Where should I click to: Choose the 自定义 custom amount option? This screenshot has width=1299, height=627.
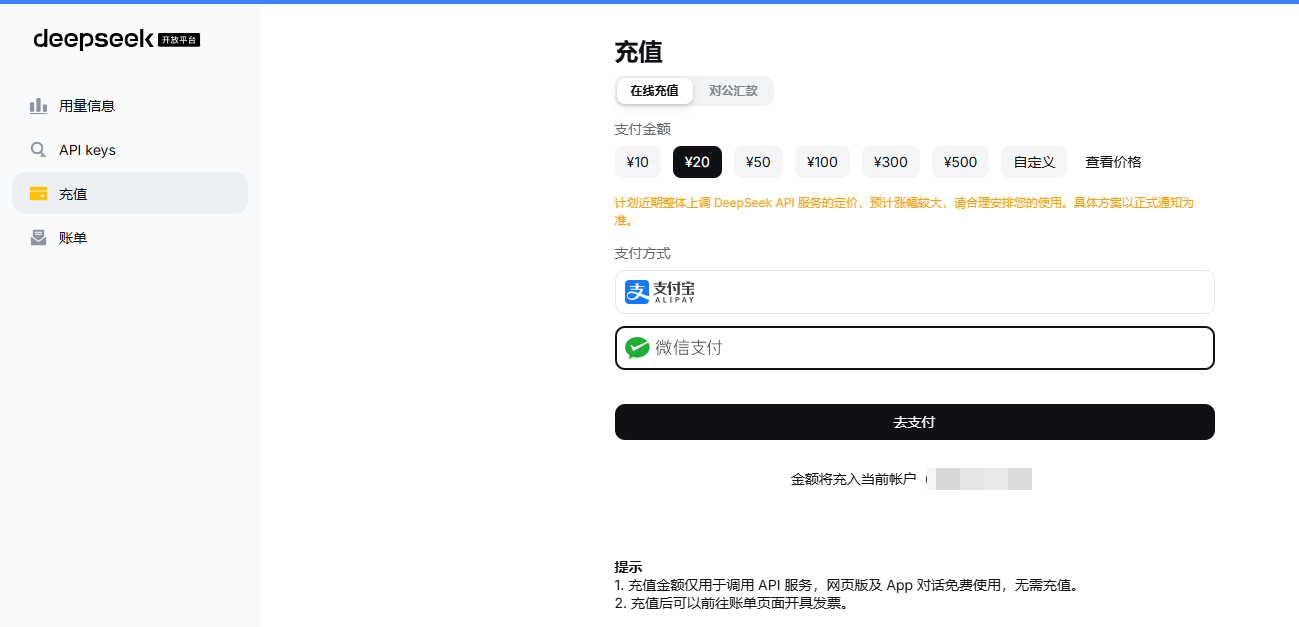(1034, 162)
